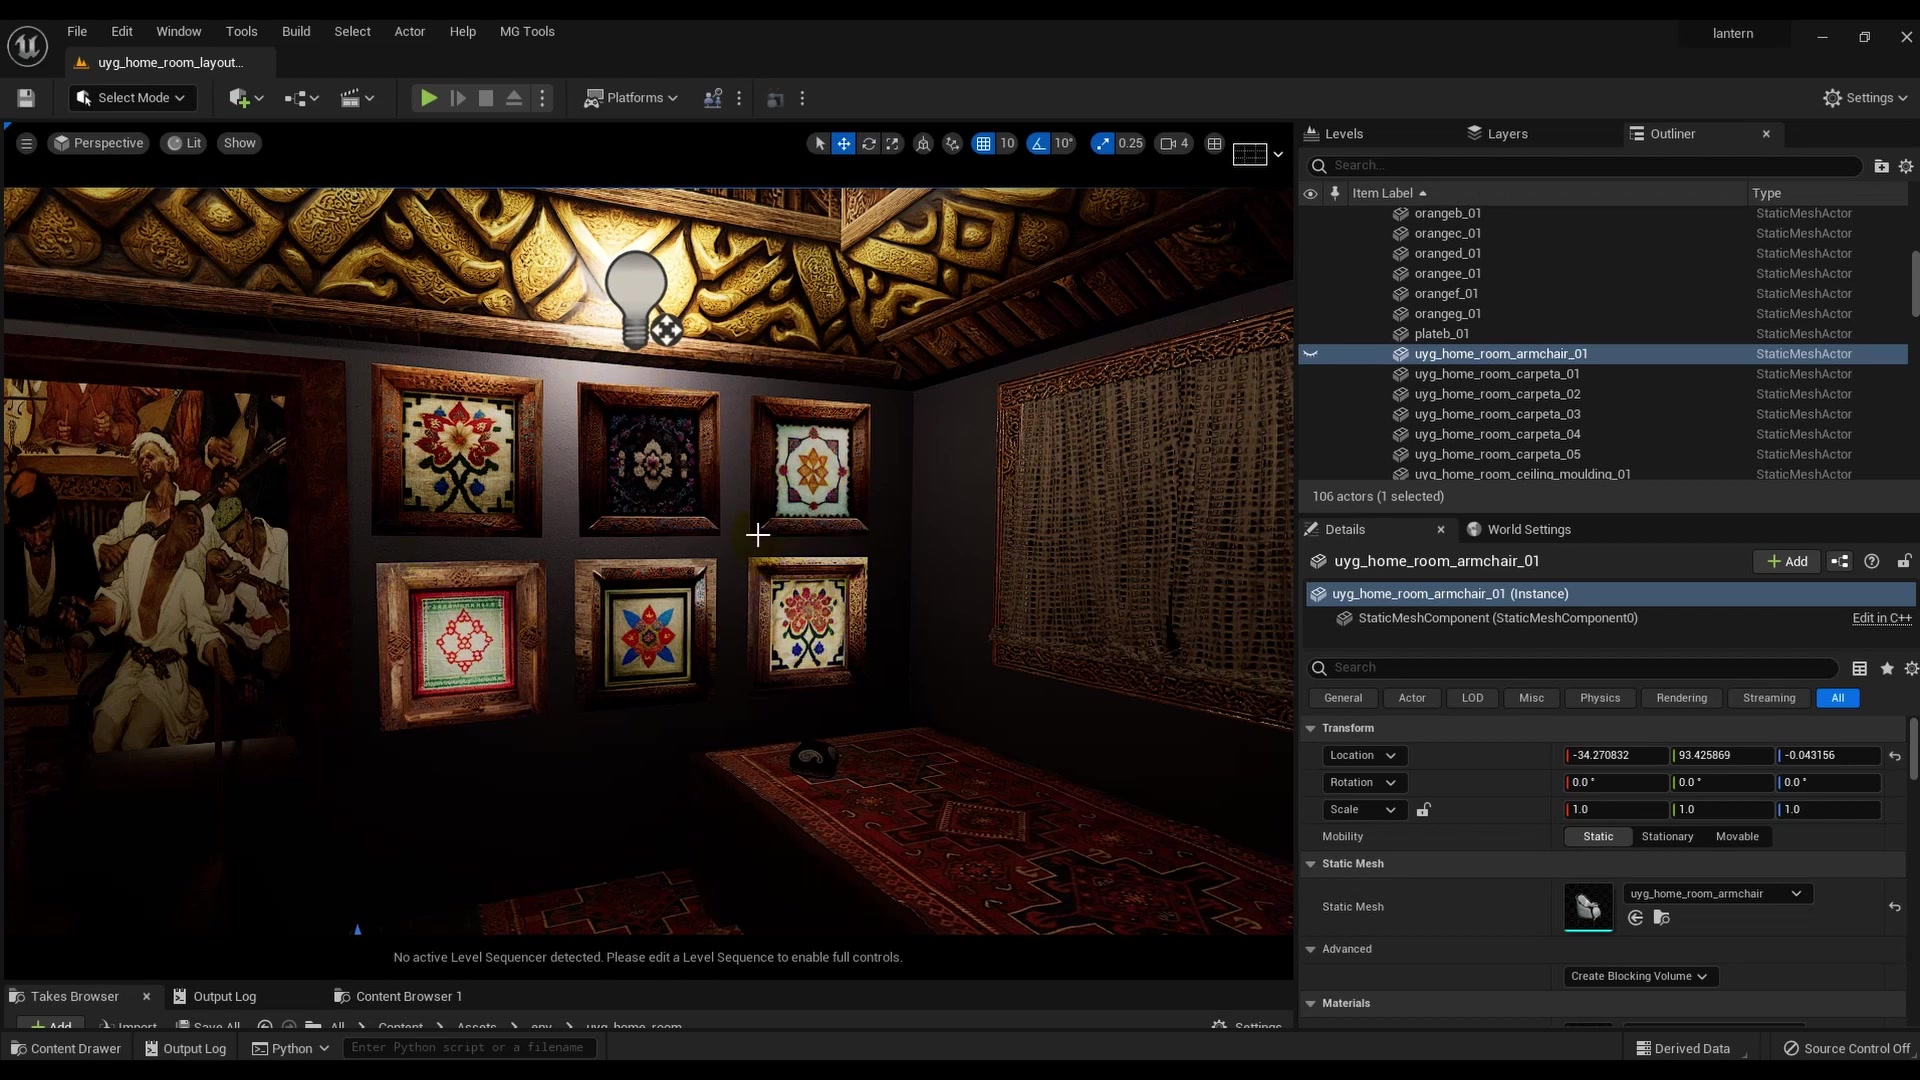Activate the Select objects tool
Viewport: 1920px width, 1080px height.
[820, 143]
